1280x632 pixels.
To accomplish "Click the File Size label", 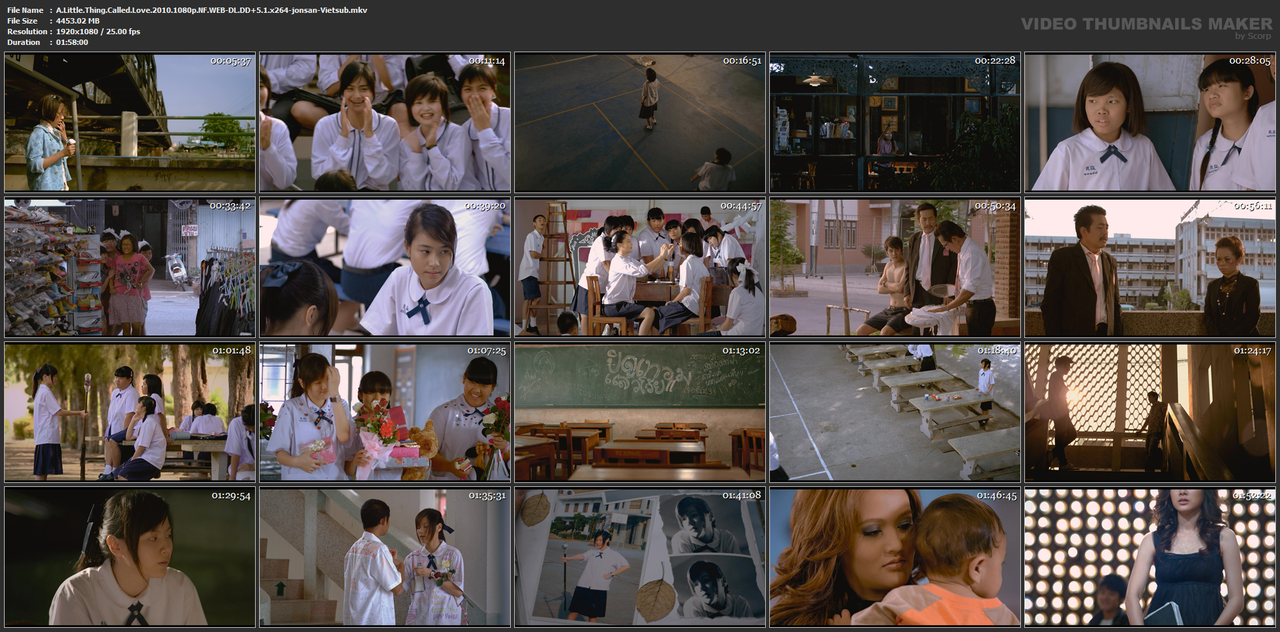I will 22,20.
